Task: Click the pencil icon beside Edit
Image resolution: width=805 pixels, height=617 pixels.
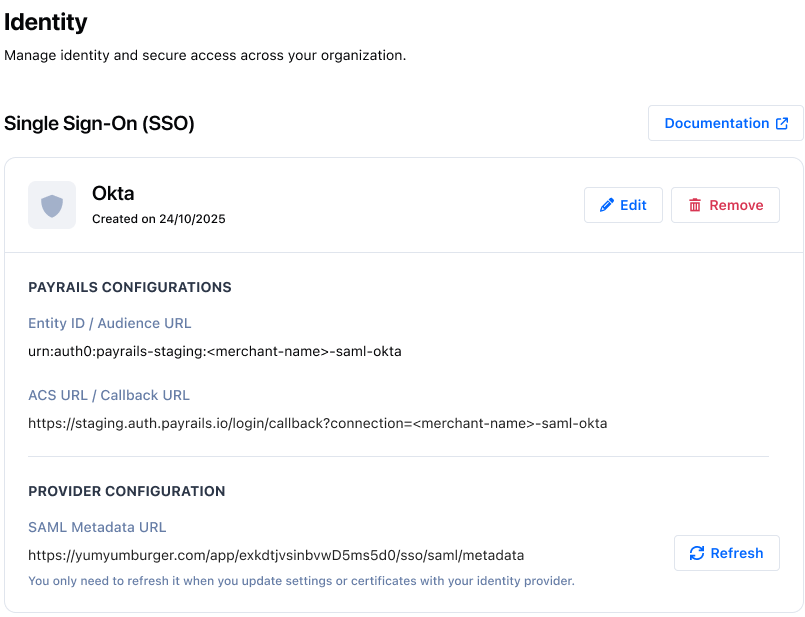Action: click(607, 205)
